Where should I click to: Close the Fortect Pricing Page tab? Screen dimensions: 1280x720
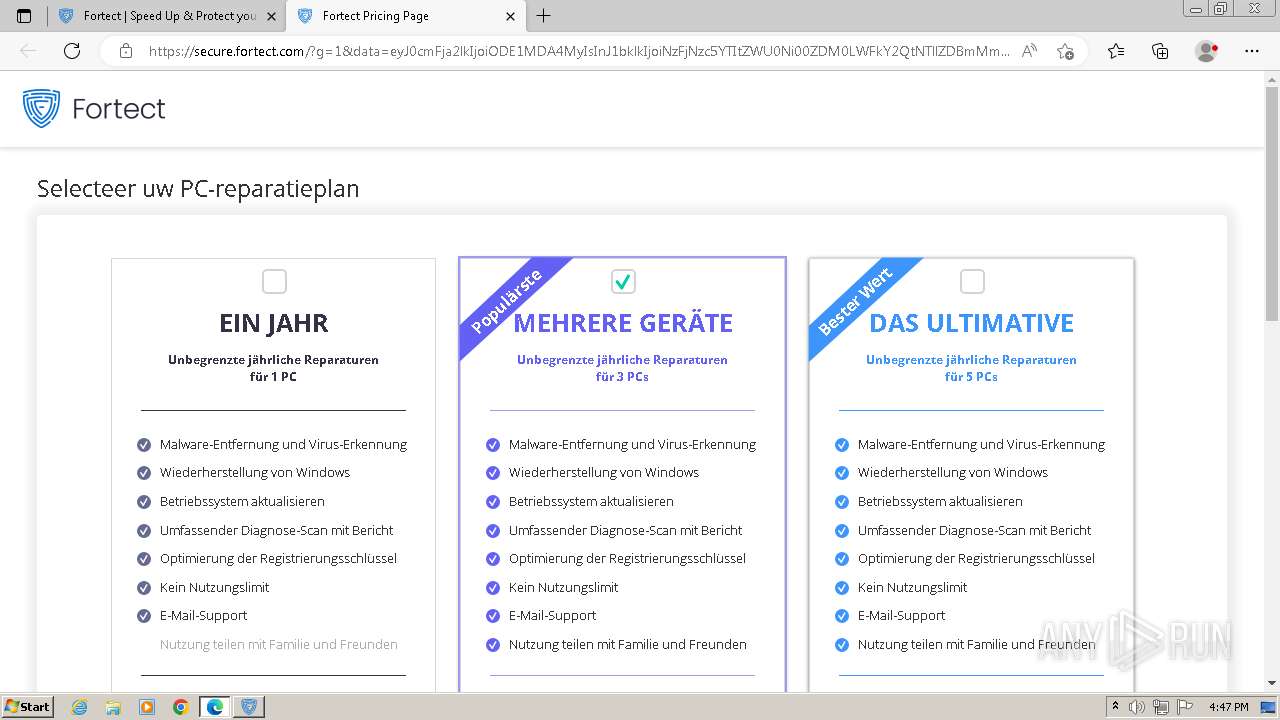tap(511, 16)
